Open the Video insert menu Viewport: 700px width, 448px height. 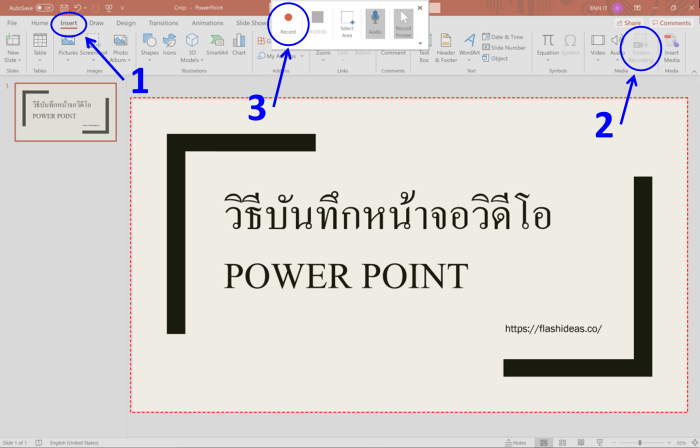point(598,48)
